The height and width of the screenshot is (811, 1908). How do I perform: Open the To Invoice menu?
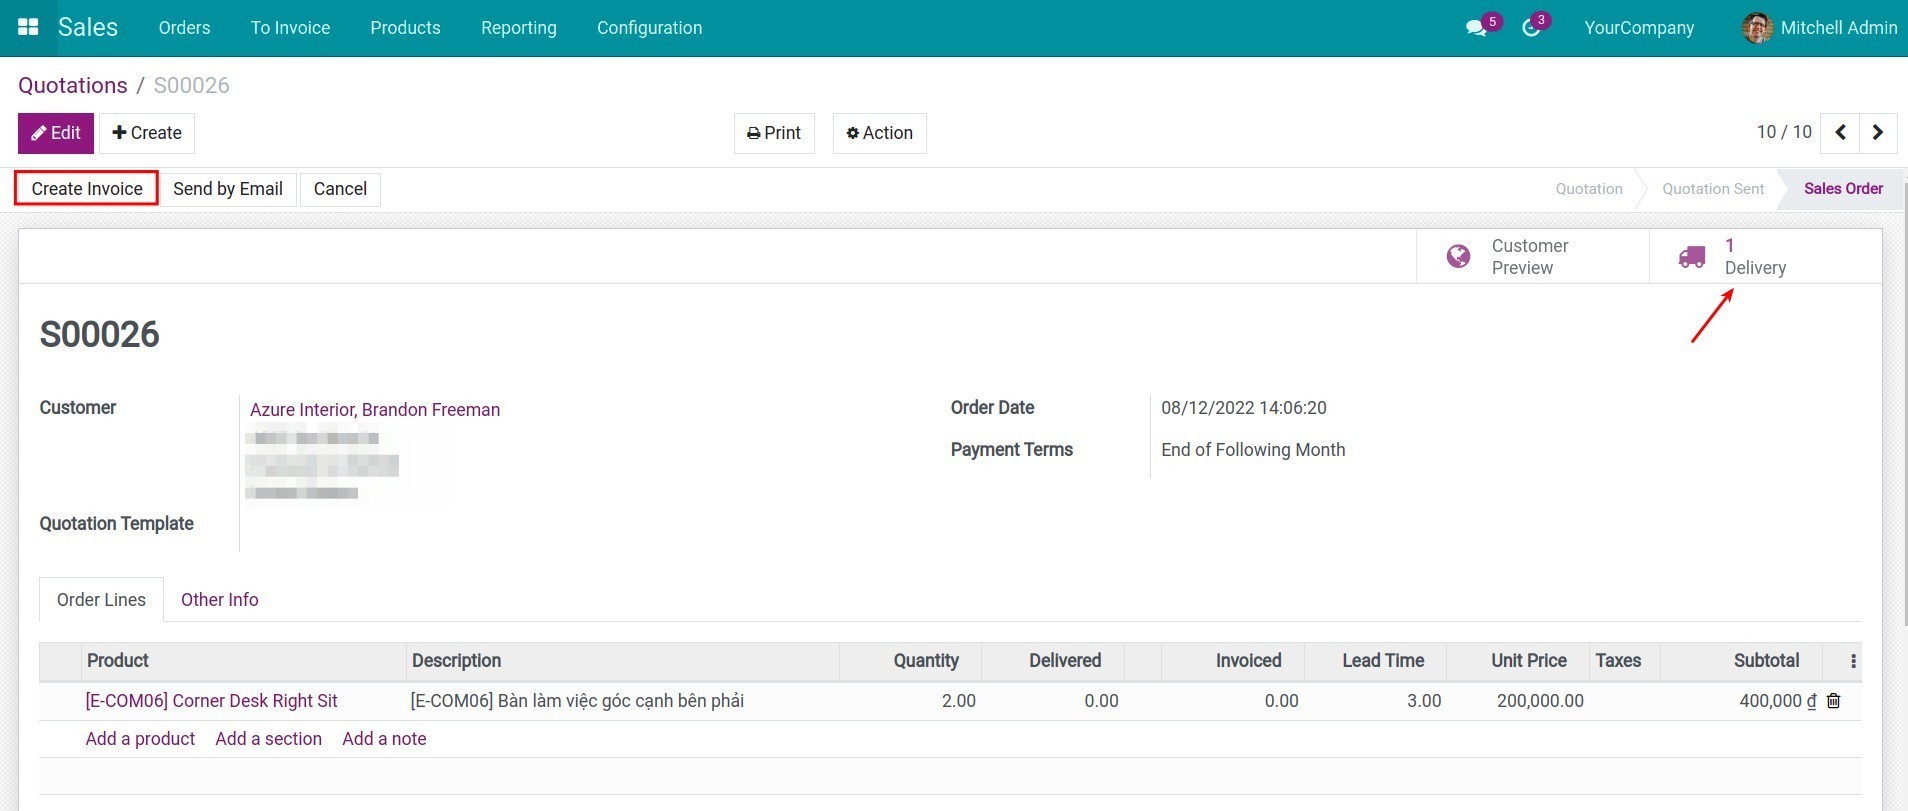[290, 28]
